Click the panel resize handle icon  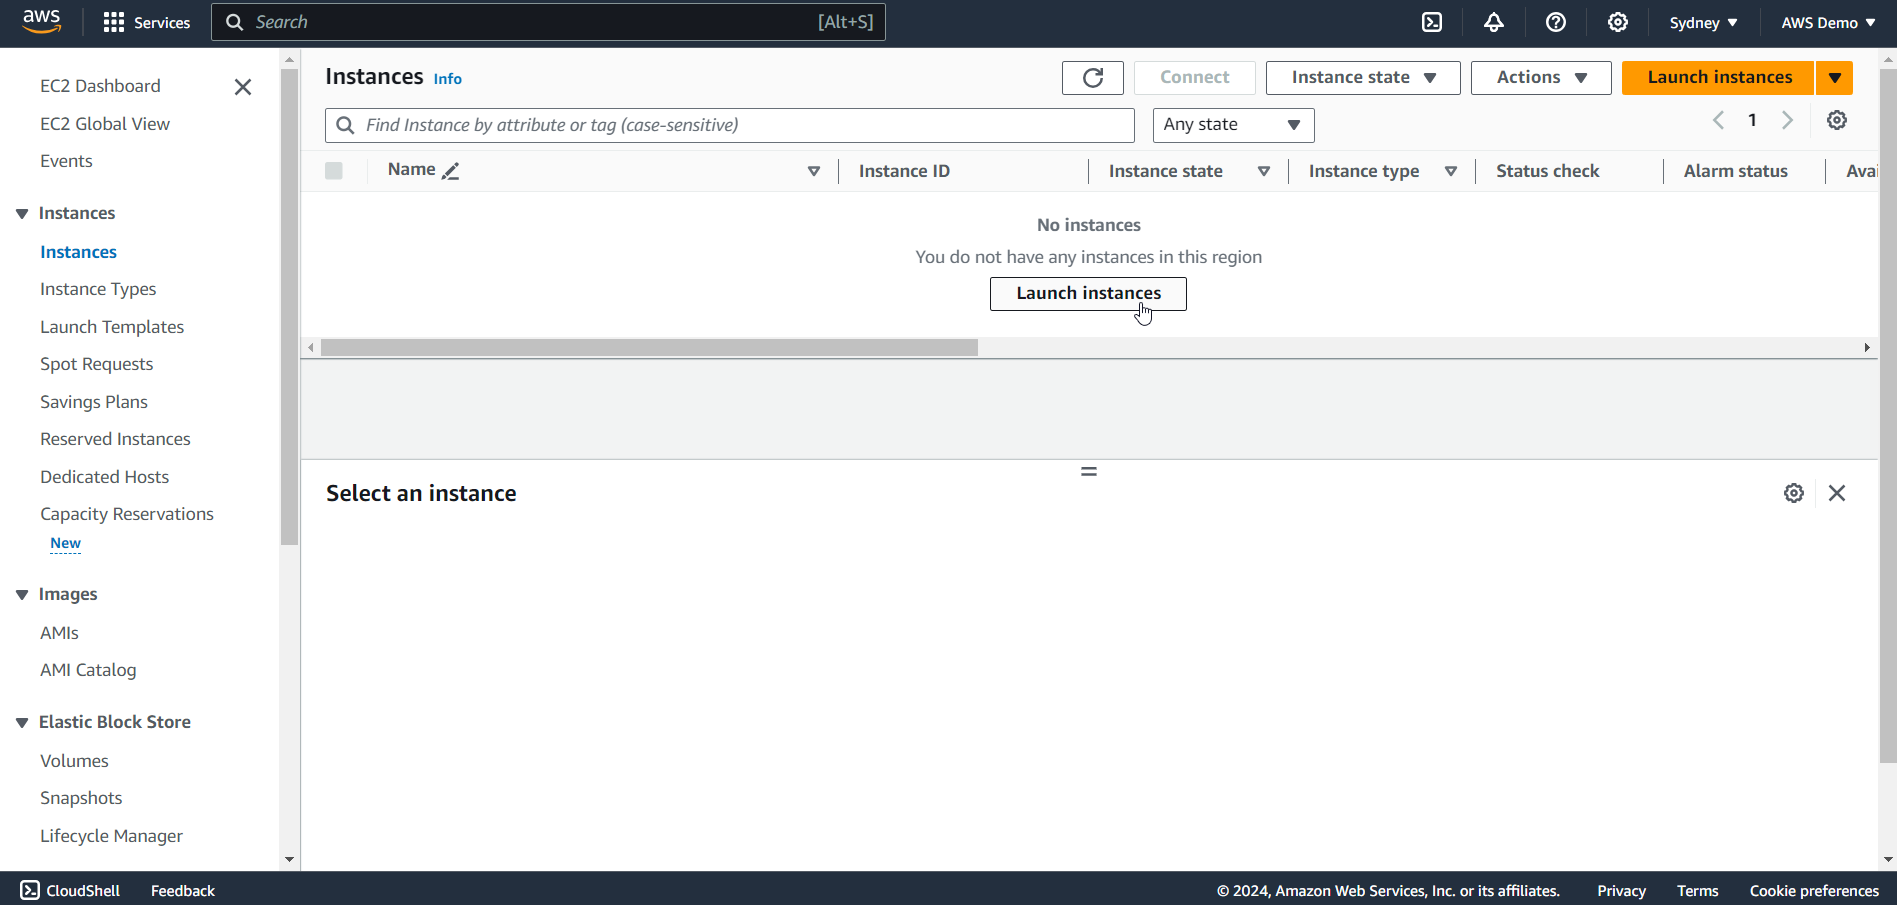pos(1089,471)
